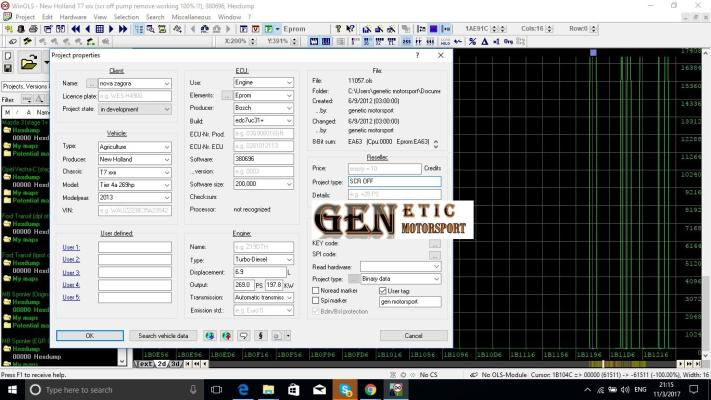
Task: Click the SPI code browse button
Action: click(x=435, y=254)
